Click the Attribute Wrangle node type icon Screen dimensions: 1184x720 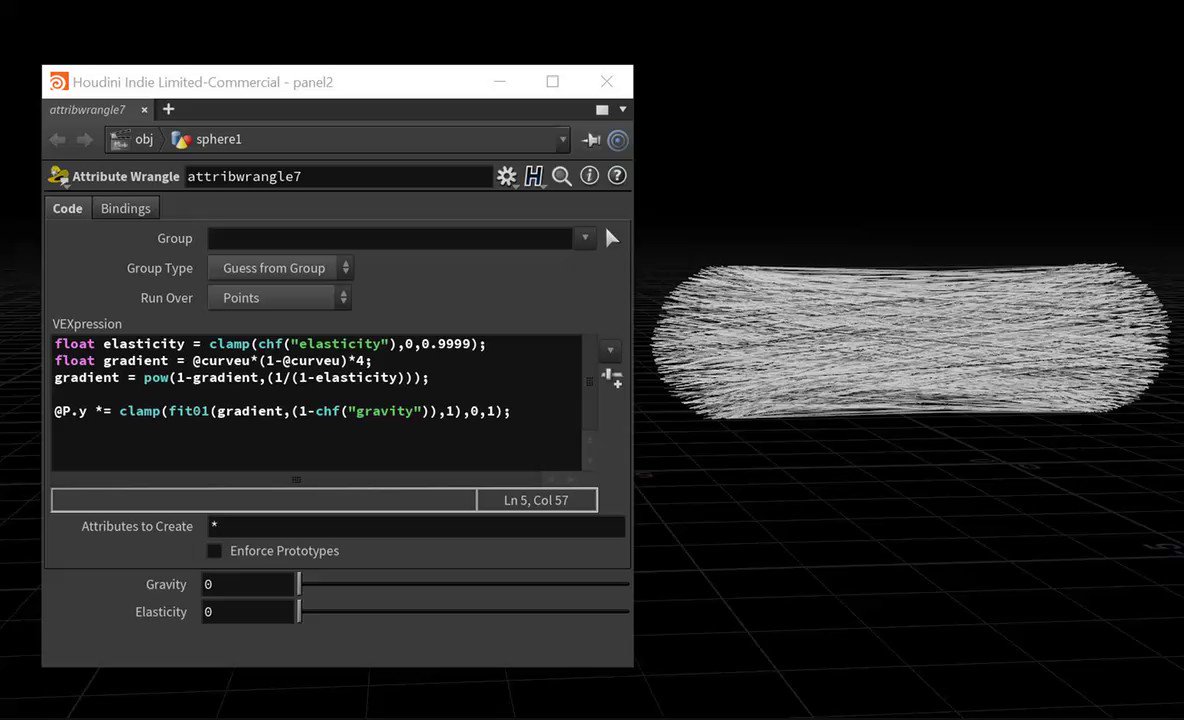pyautogui.click(x=58, y=177)
